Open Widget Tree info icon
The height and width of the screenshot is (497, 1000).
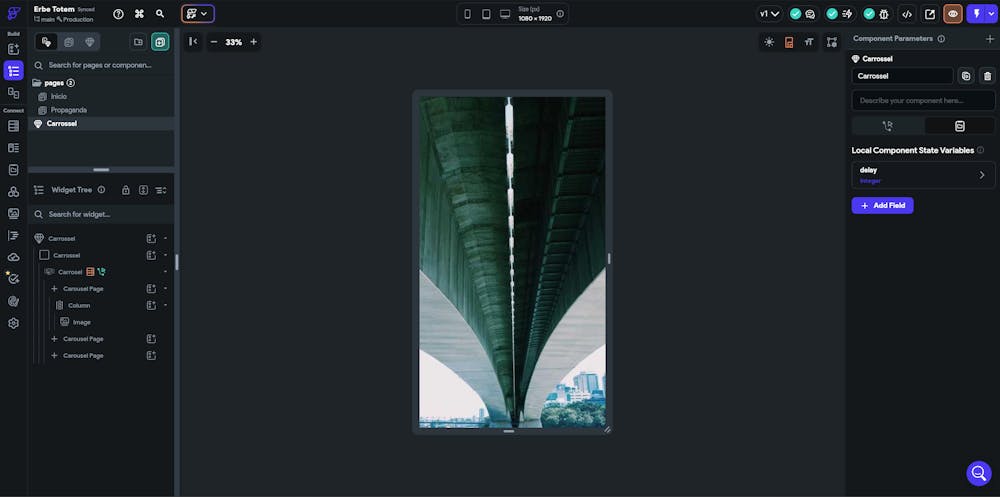(x=101, y=189)
